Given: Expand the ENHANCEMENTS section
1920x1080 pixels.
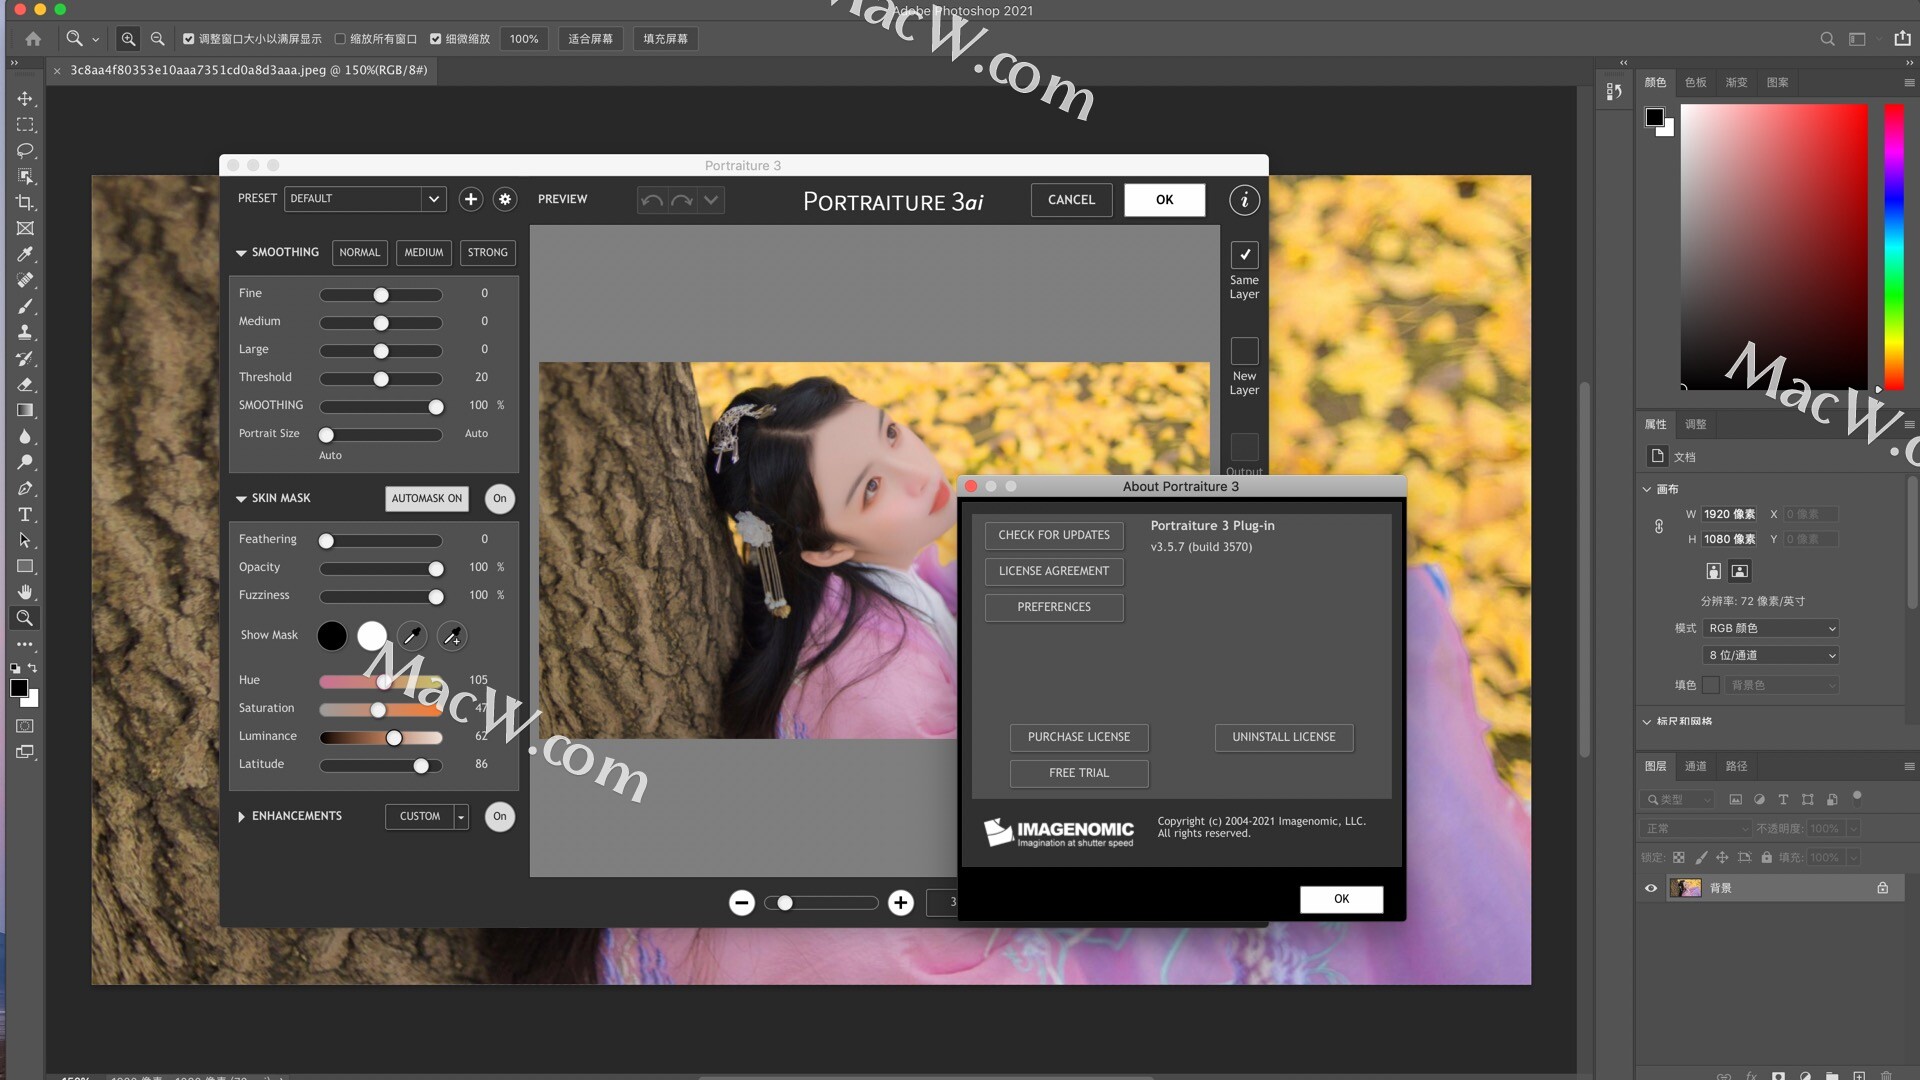Looking at the screenshot, I should tap(241, 815).
